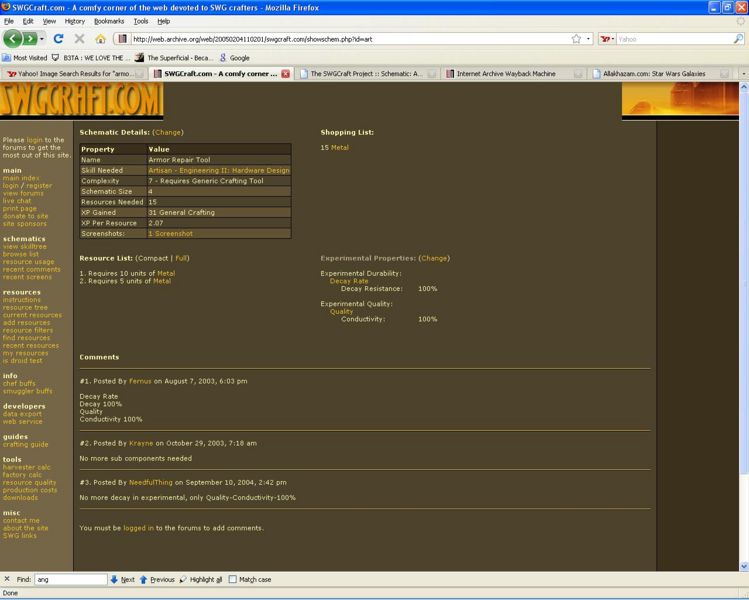Open the Bookmarks menu

tap(109, 20)
